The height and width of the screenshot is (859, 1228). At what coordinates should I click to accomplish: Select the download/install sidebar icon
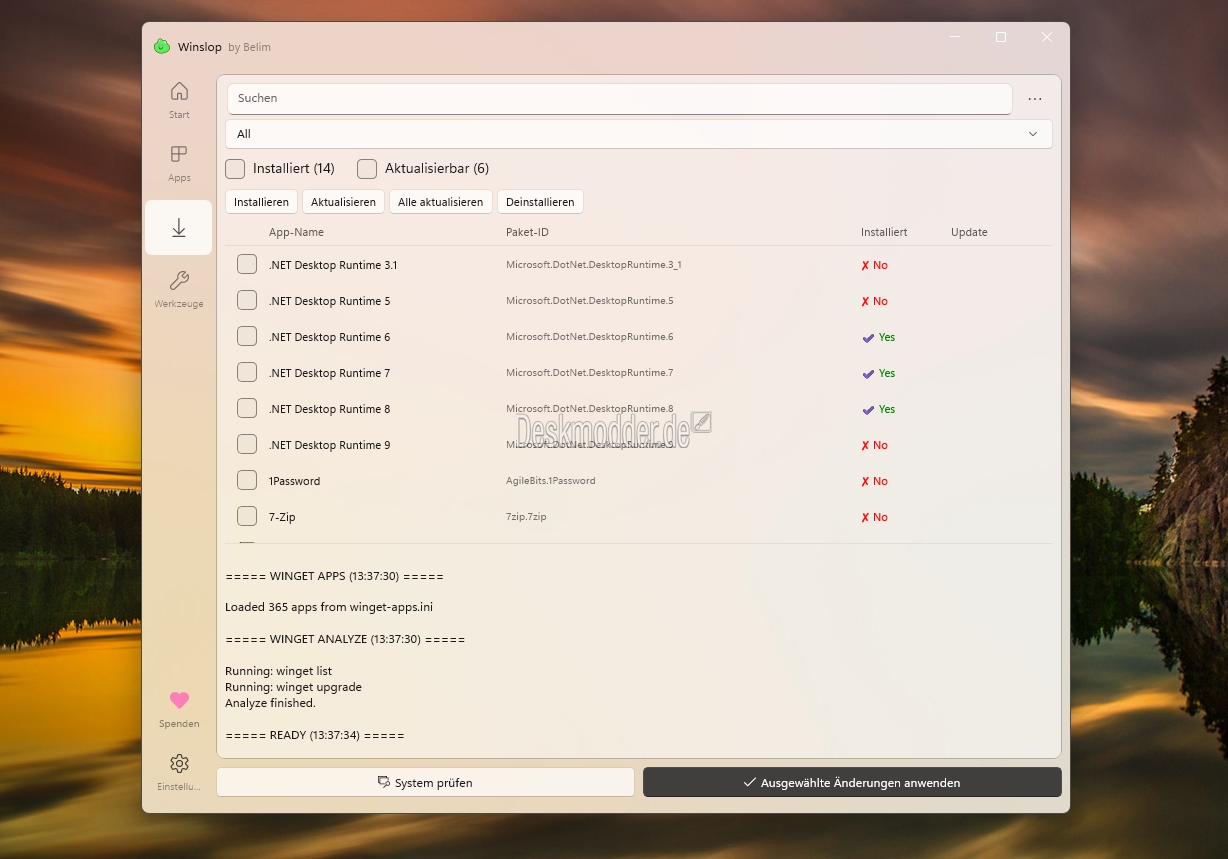tap(179, 228)
